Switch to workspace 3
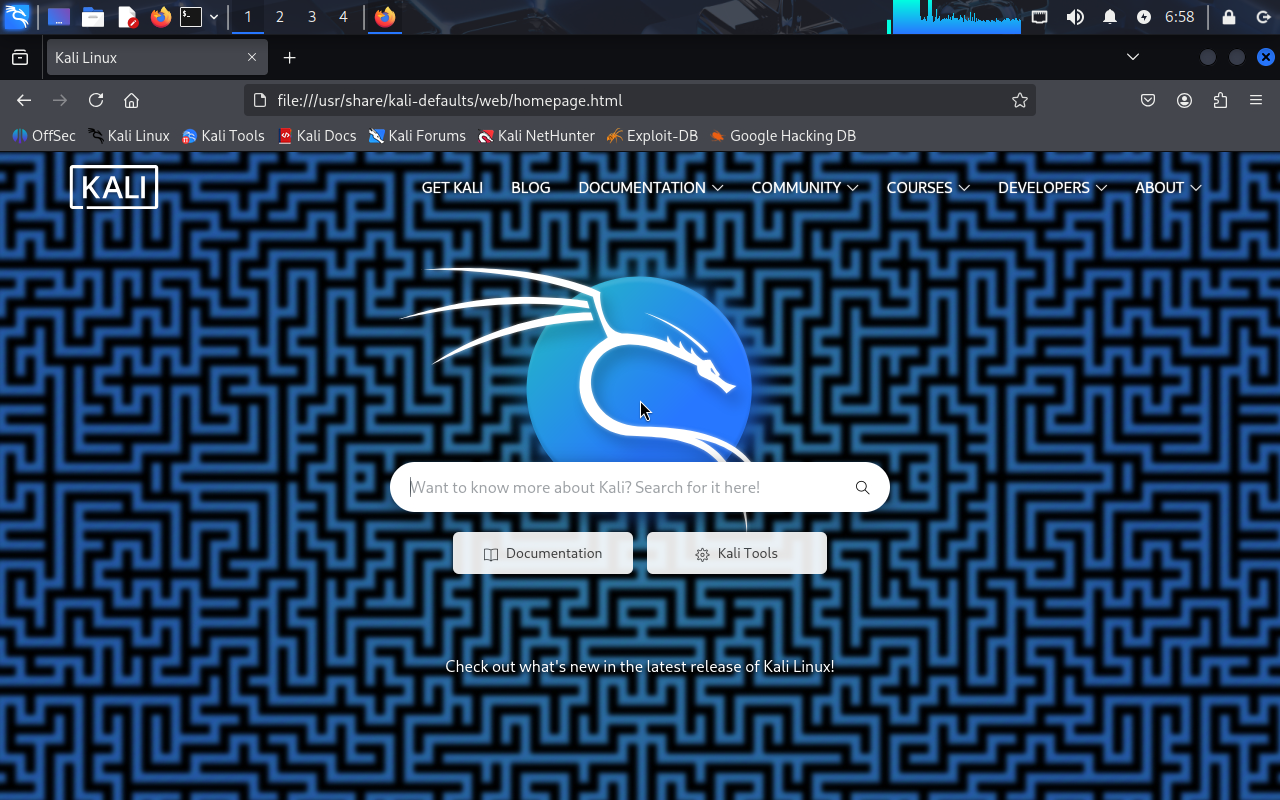 (312, 17)
